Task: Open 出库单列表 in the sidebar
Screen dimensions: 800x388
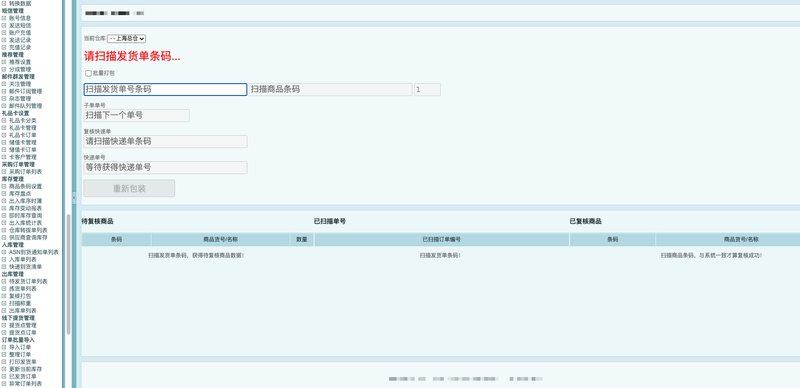Action: tap(23, 310)
